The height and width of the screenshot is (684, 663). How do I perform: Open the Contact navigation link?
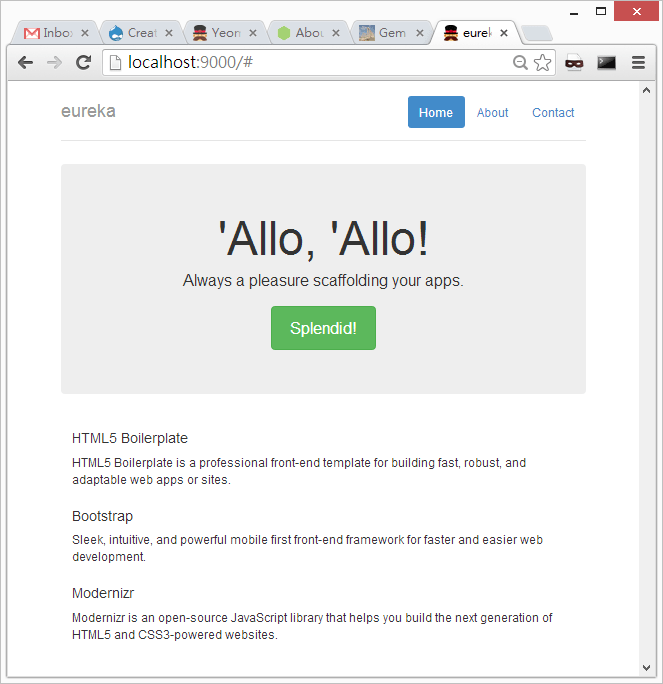553,113
